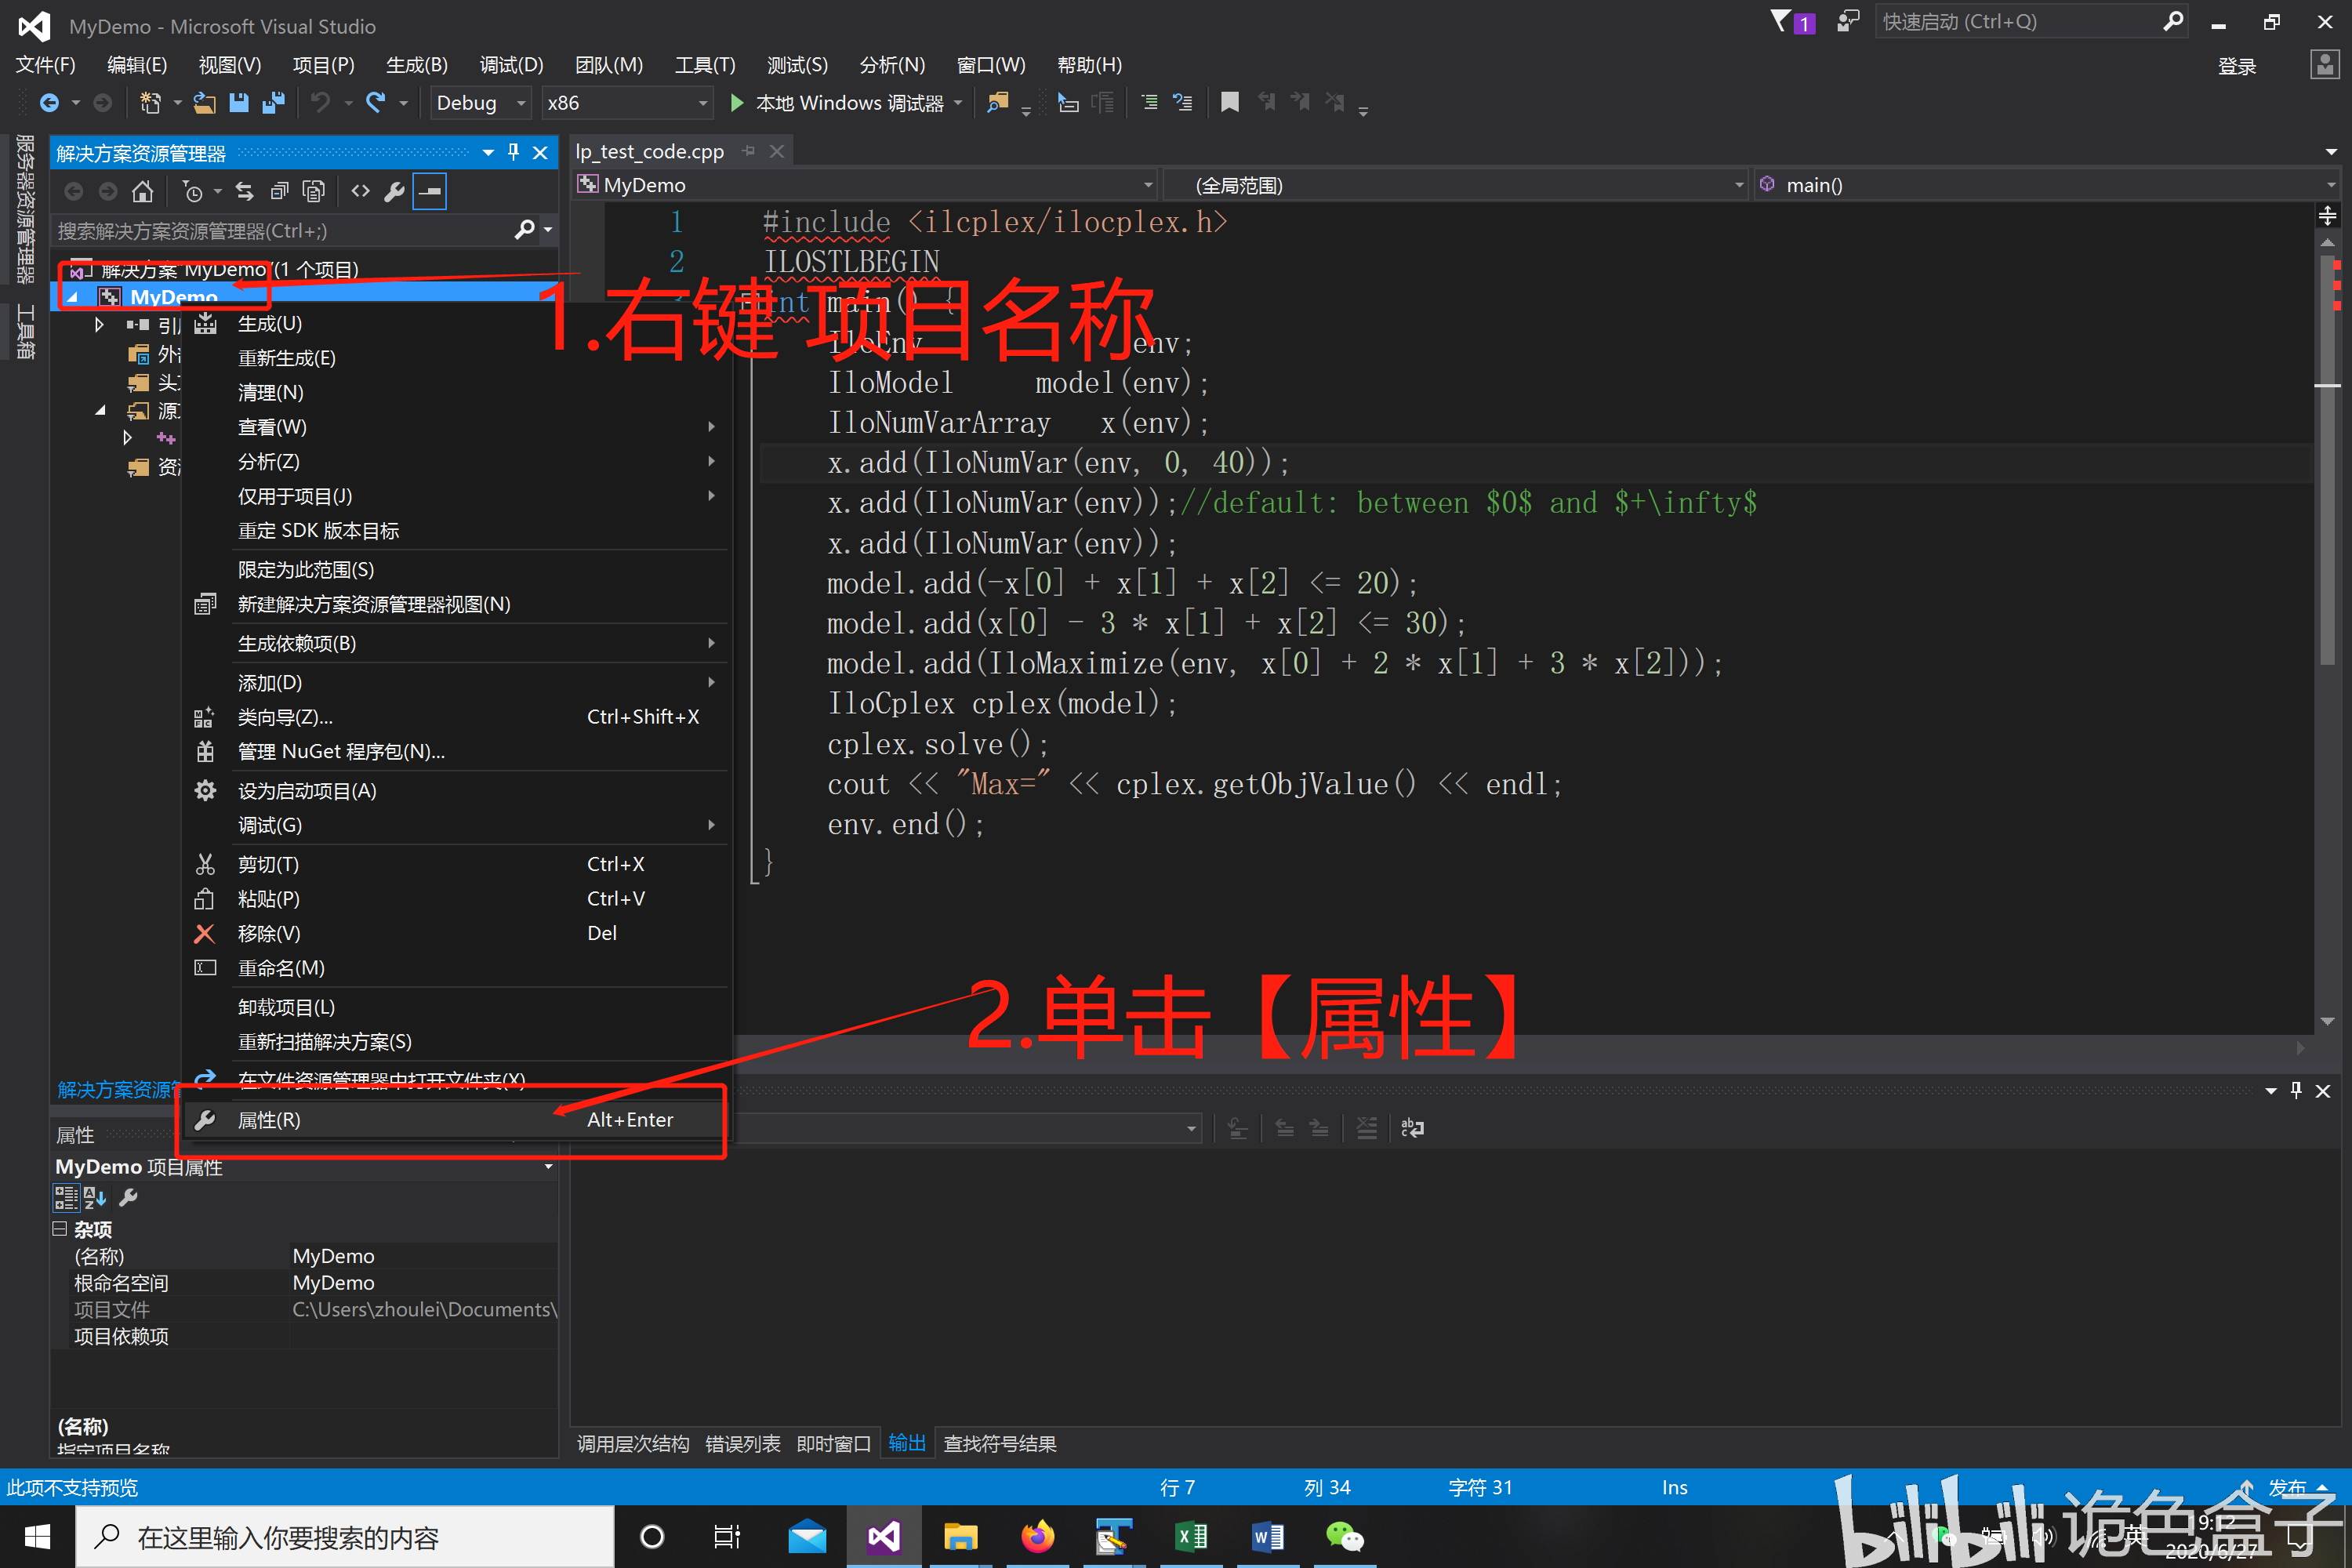单击工具栏上的书签图标

point(1229,102)
